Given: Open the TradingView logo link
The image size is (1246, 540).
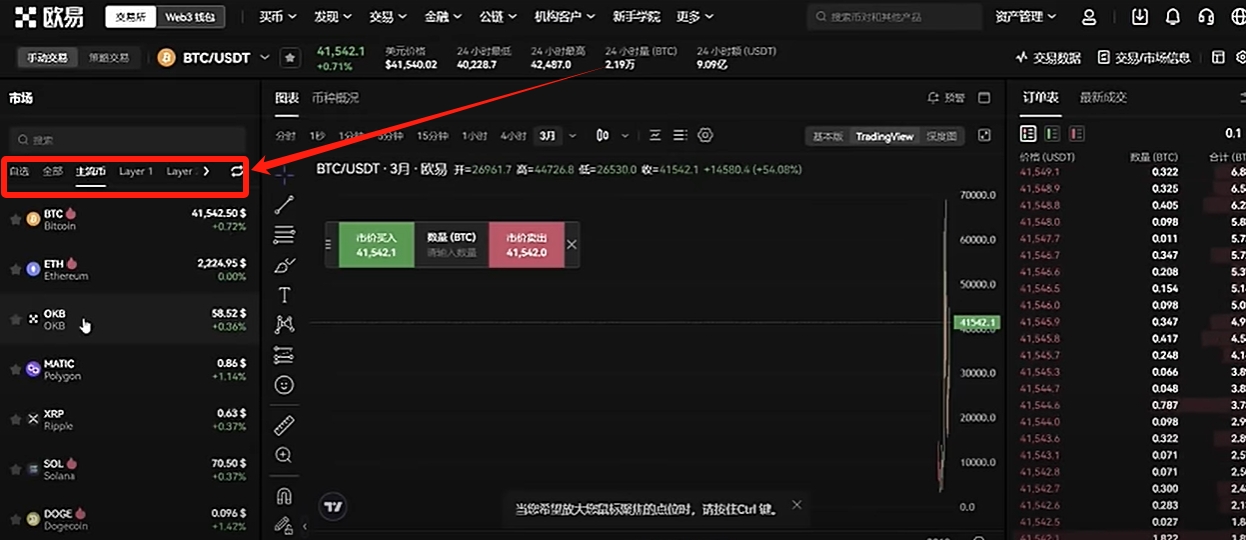Looking at the screenshot, I should pos(334,506).
